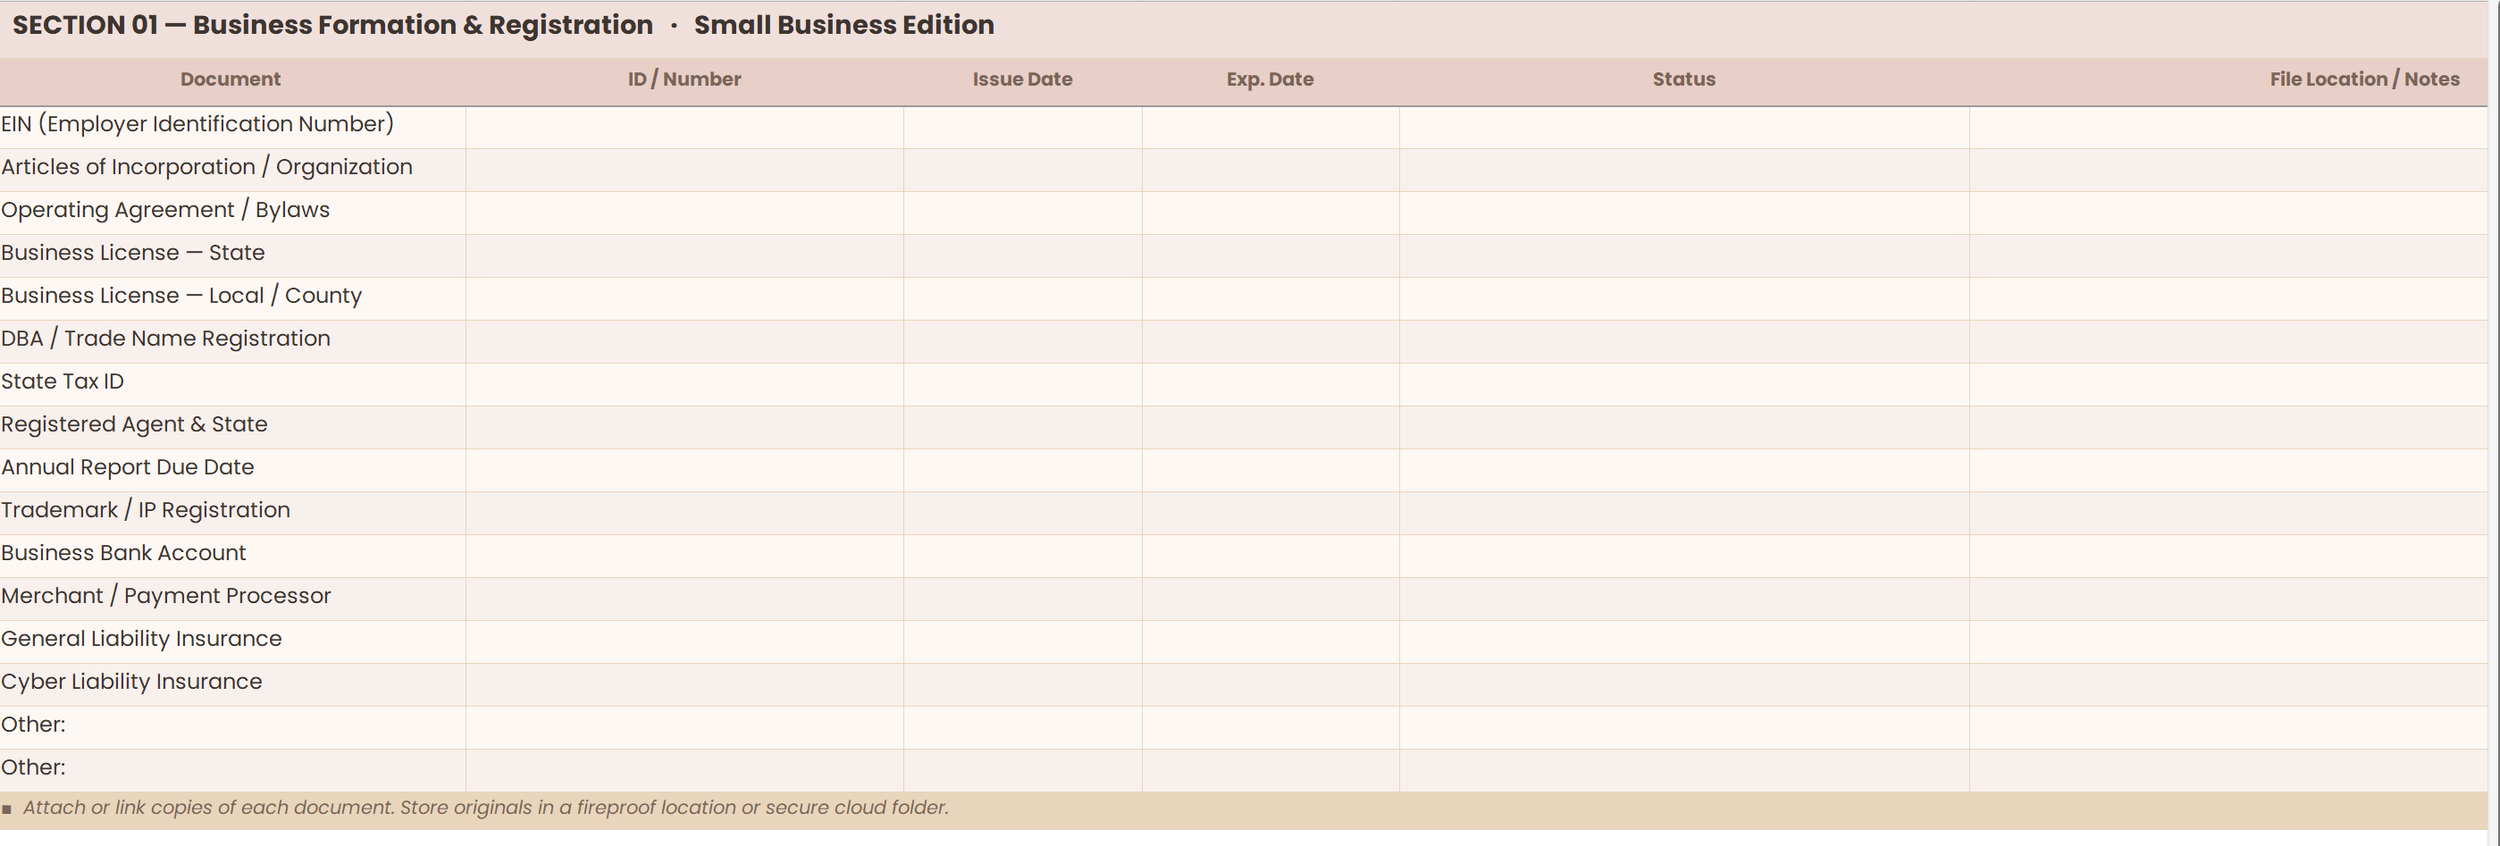Click the Notes cell for Business Bank Account row
Image resolution: width=2500 pixels, height=846 pixels.
[x=2228, y=557]
